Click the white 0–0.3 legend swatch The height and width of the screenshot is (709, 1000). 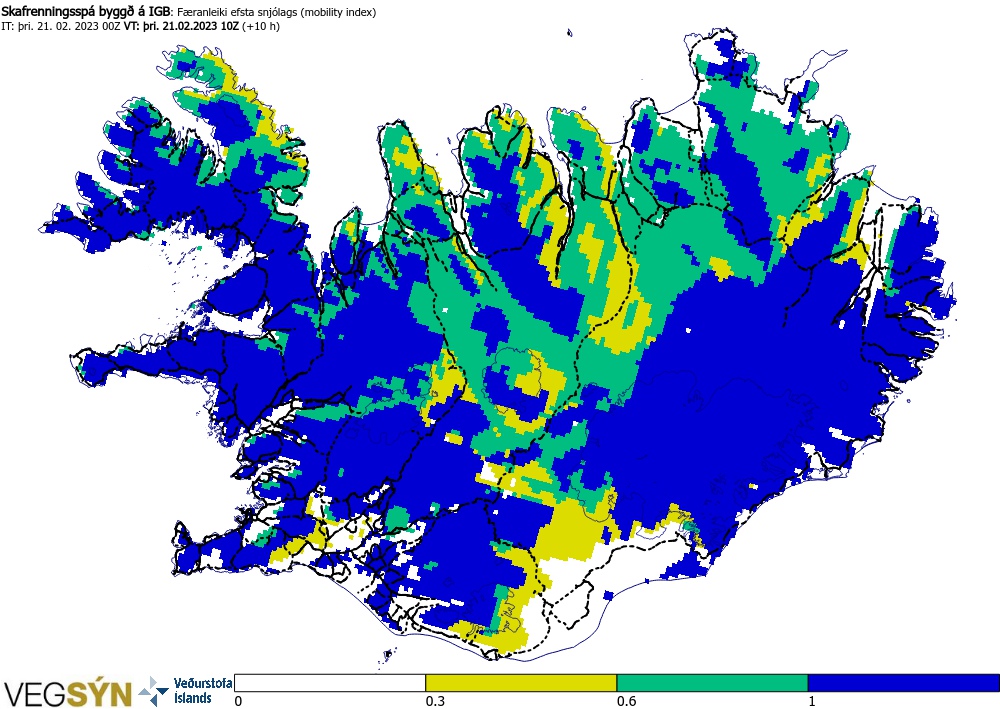[330, 683]
